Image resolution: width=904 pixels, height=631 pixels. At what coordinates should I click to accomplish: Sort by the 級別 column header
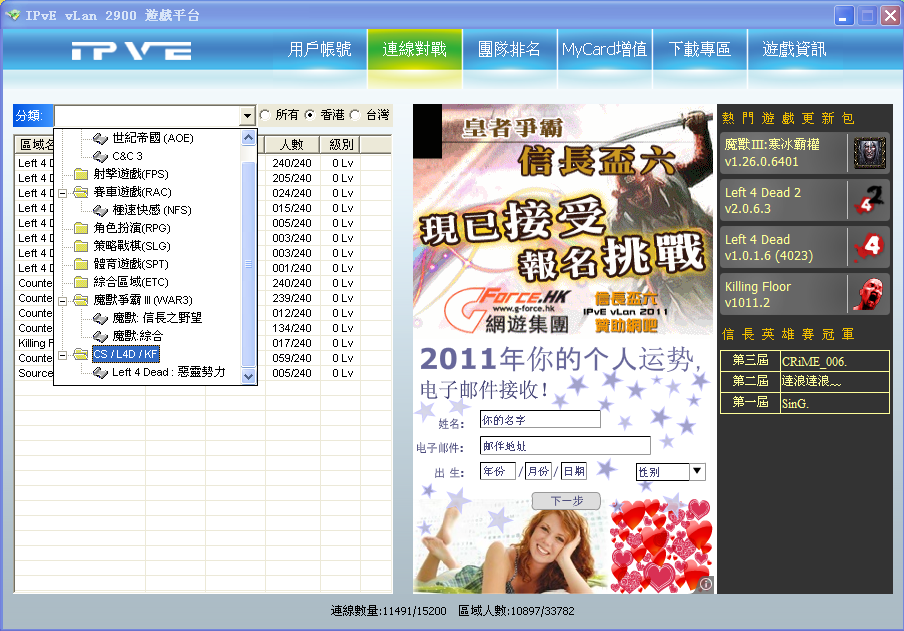[x=341, y=144]
